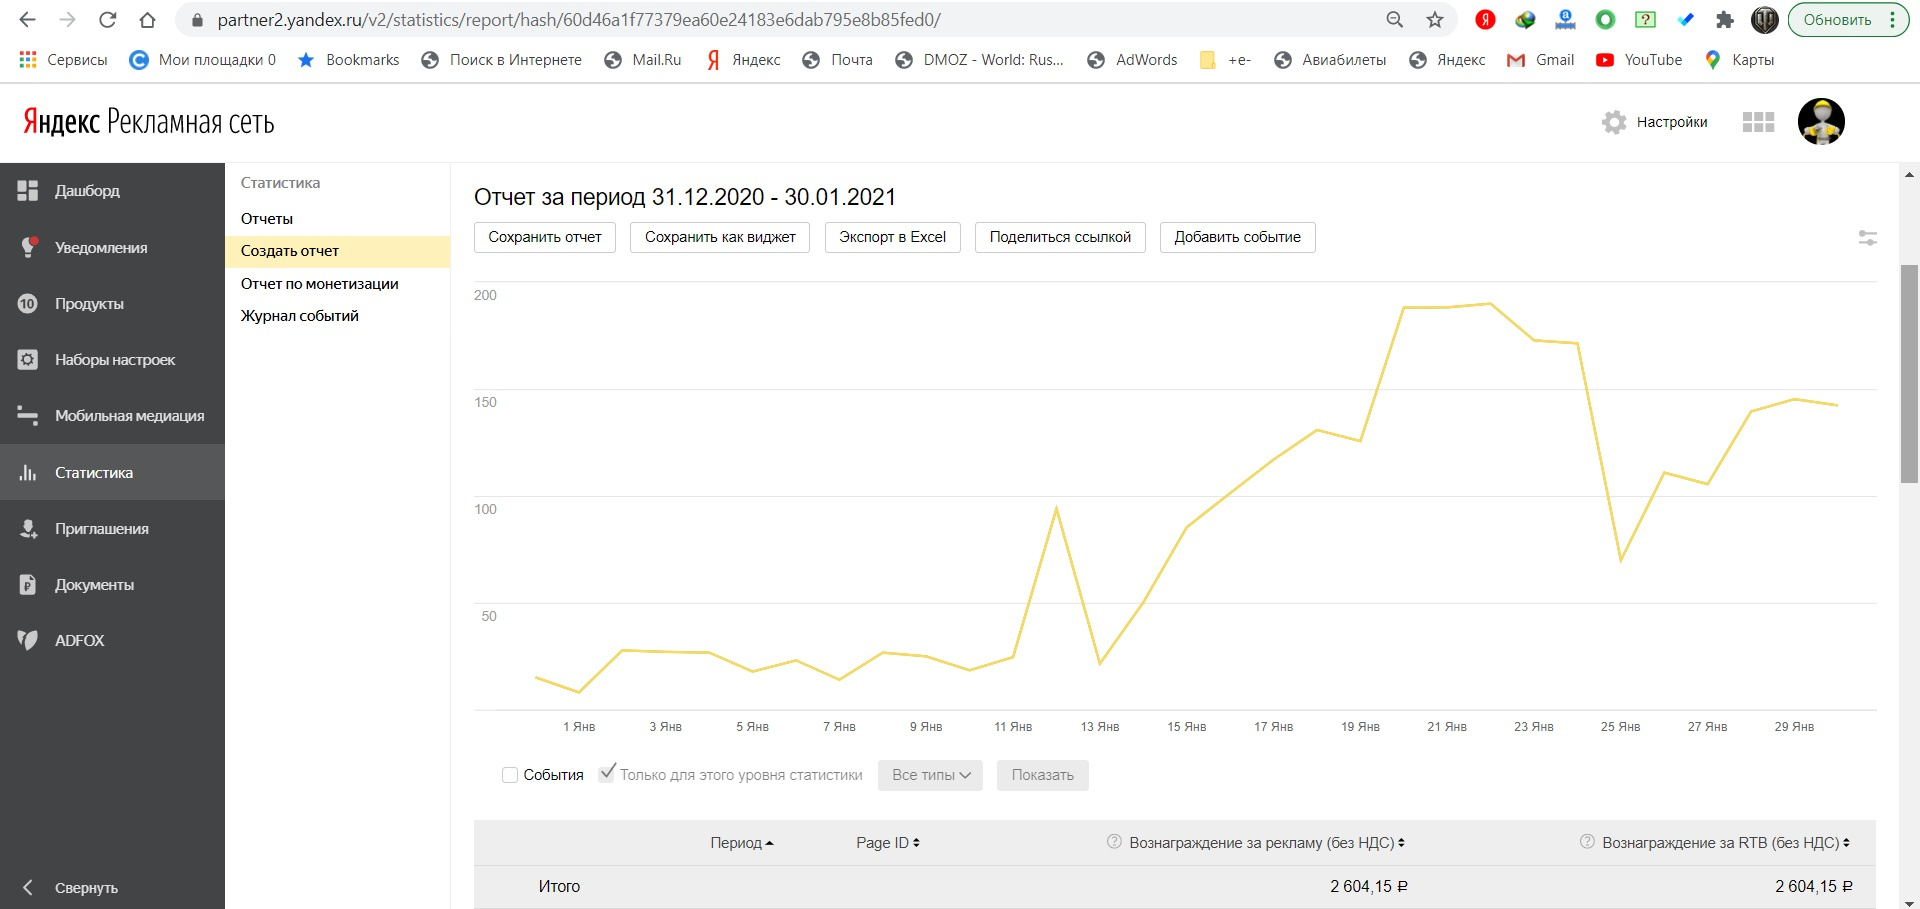Click the Настройки label in header
1920x909 pixels.
pyautogui.click(x=1672, y=122)
